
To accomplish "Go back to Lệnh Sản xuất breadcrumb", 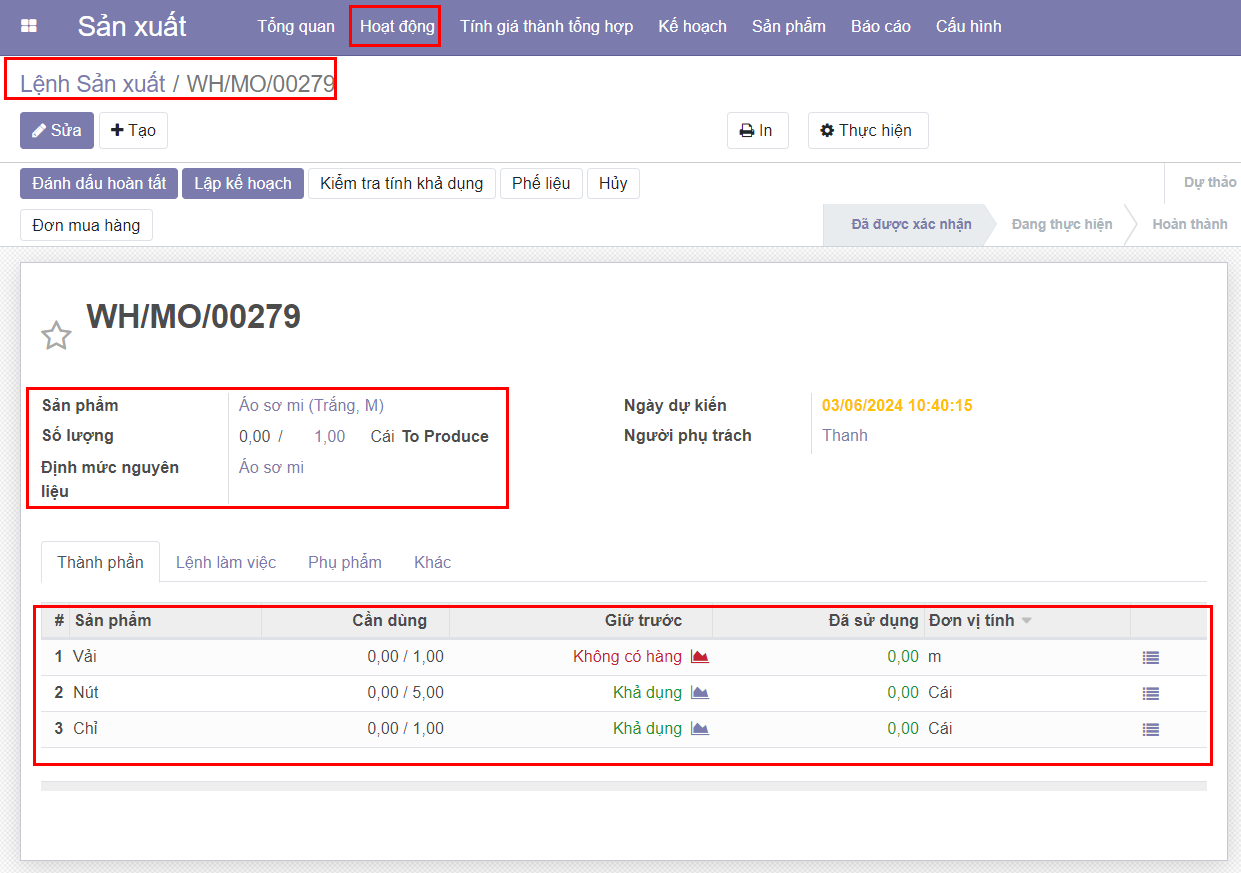I will [92, 84].
